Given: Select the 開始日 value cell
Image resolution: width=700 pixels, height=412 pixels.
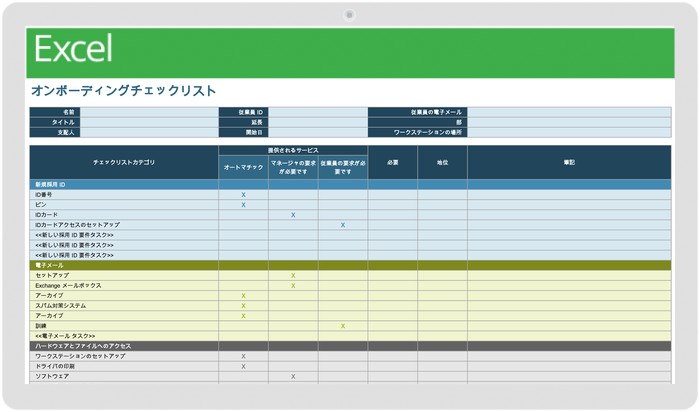Looking at the screenshot, I should point(317,132).
